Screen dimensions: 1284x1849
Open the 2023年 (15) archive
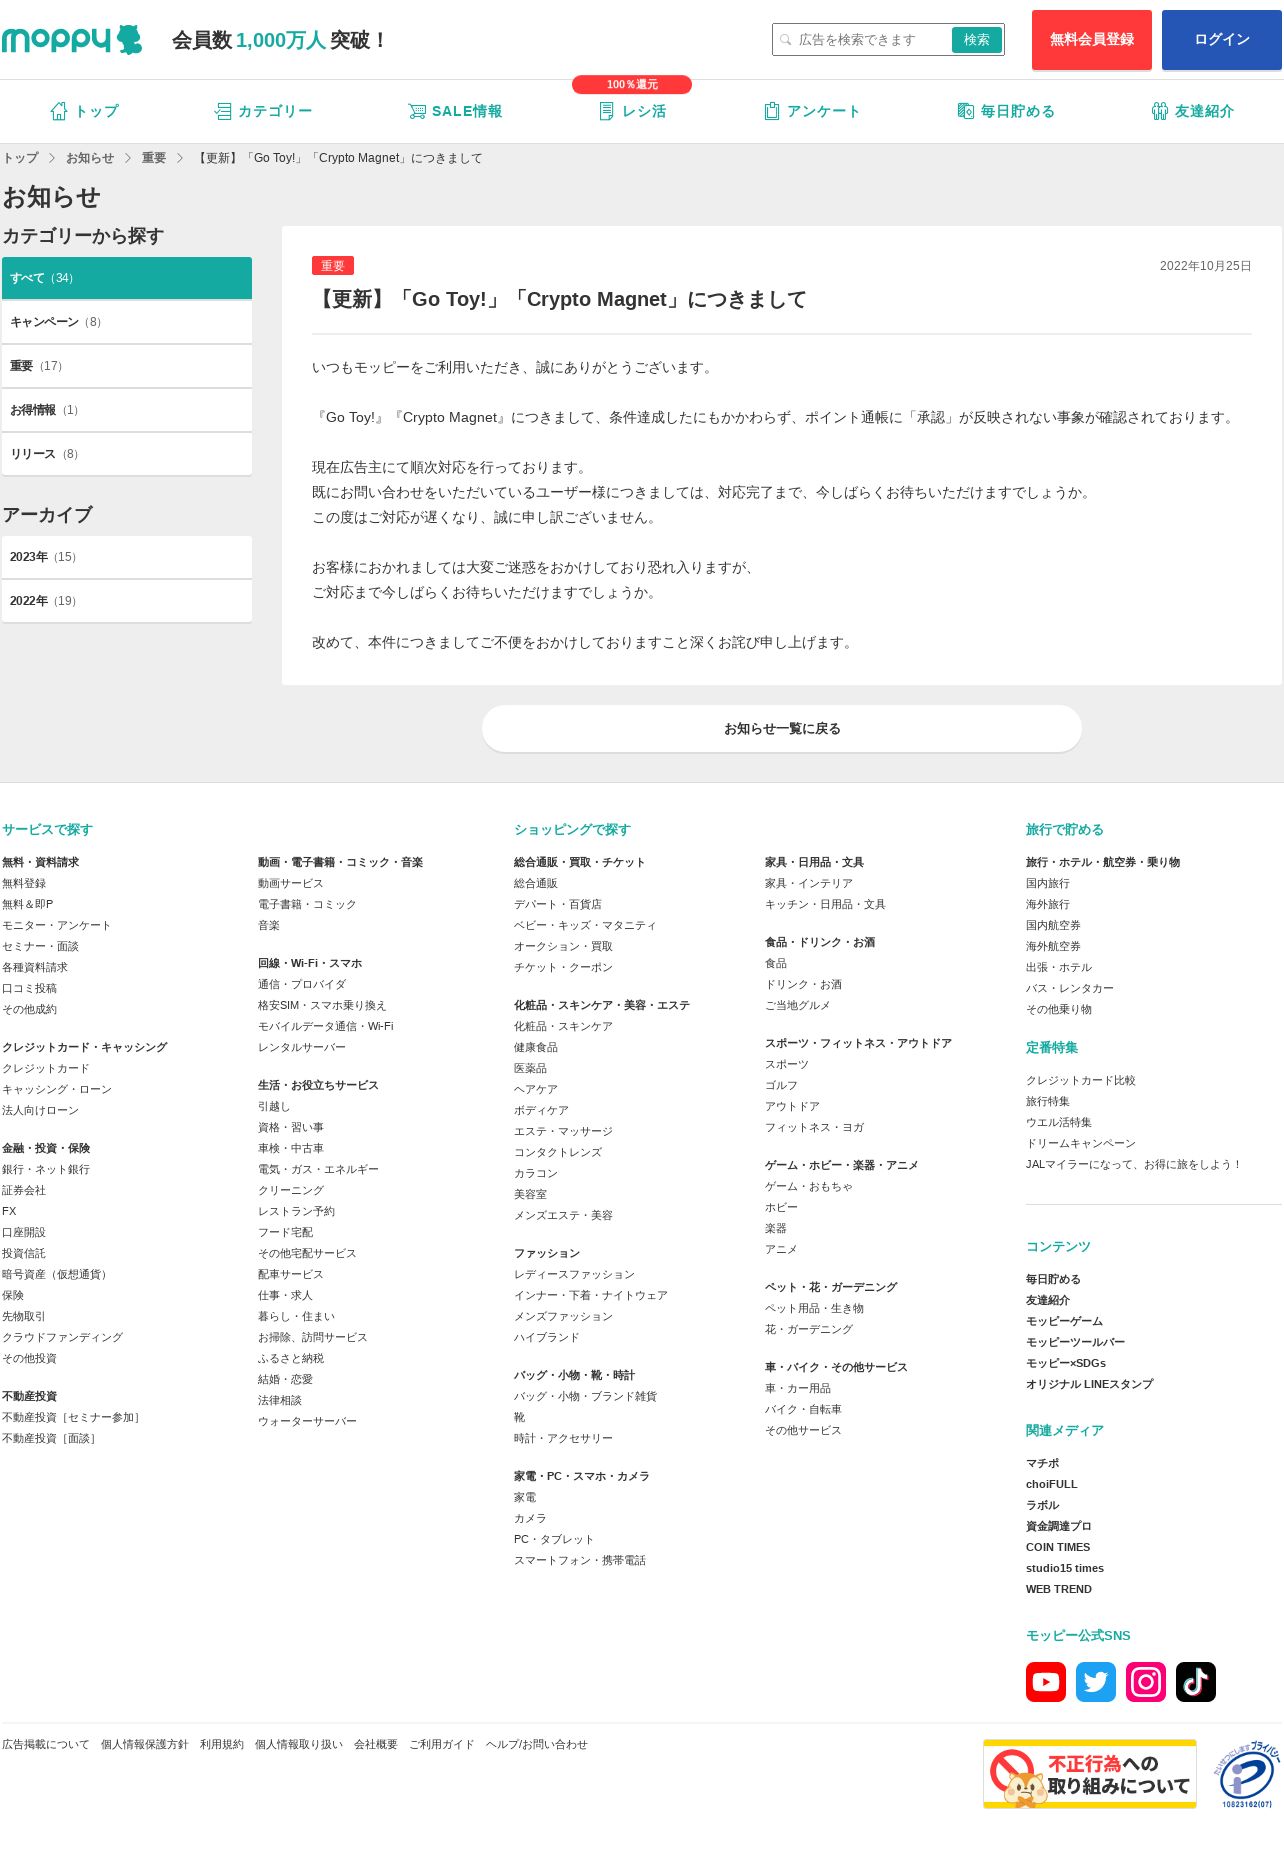coord(127,557)
